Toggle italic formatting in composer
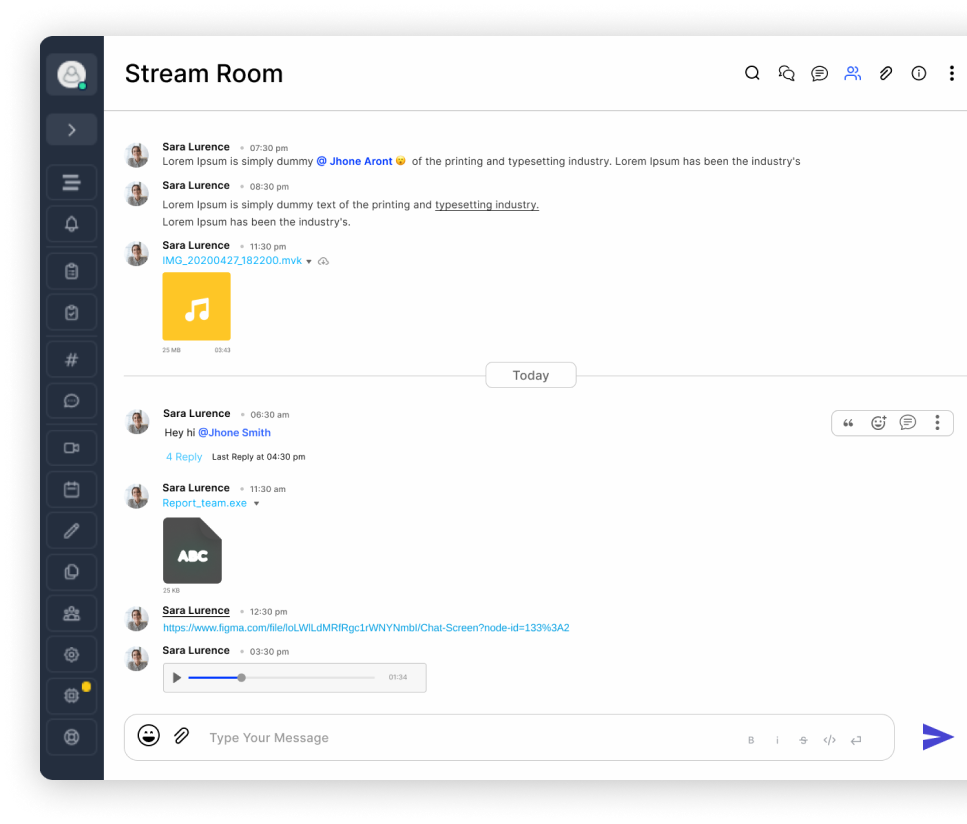Viewport: 967px width, 824px height. click(777, 740)
